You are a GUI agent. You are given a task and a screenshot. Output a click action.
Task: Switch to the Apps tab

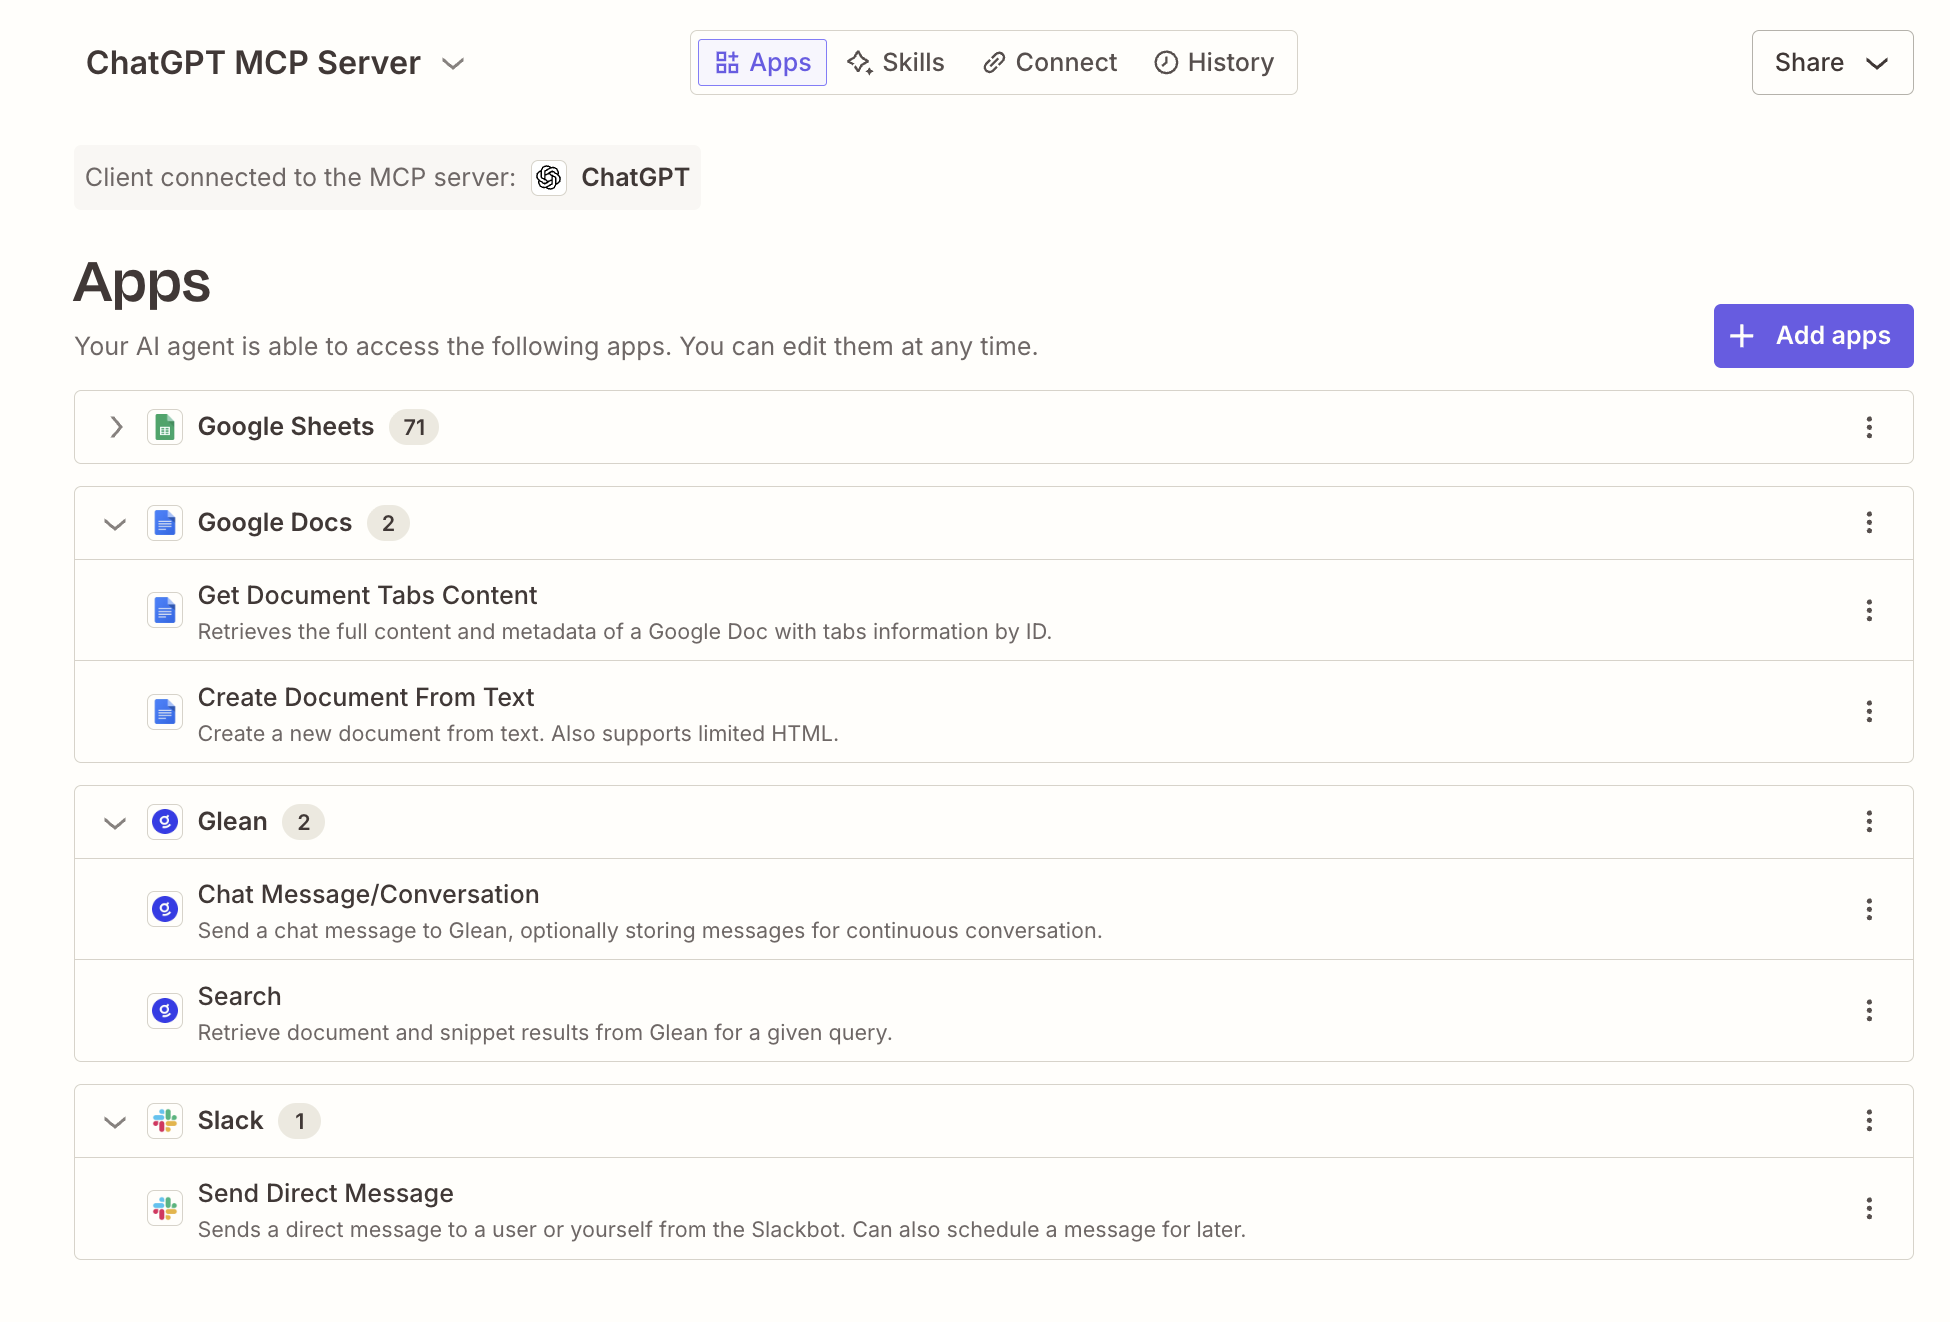pyautogui.click(x=762, y=63)
